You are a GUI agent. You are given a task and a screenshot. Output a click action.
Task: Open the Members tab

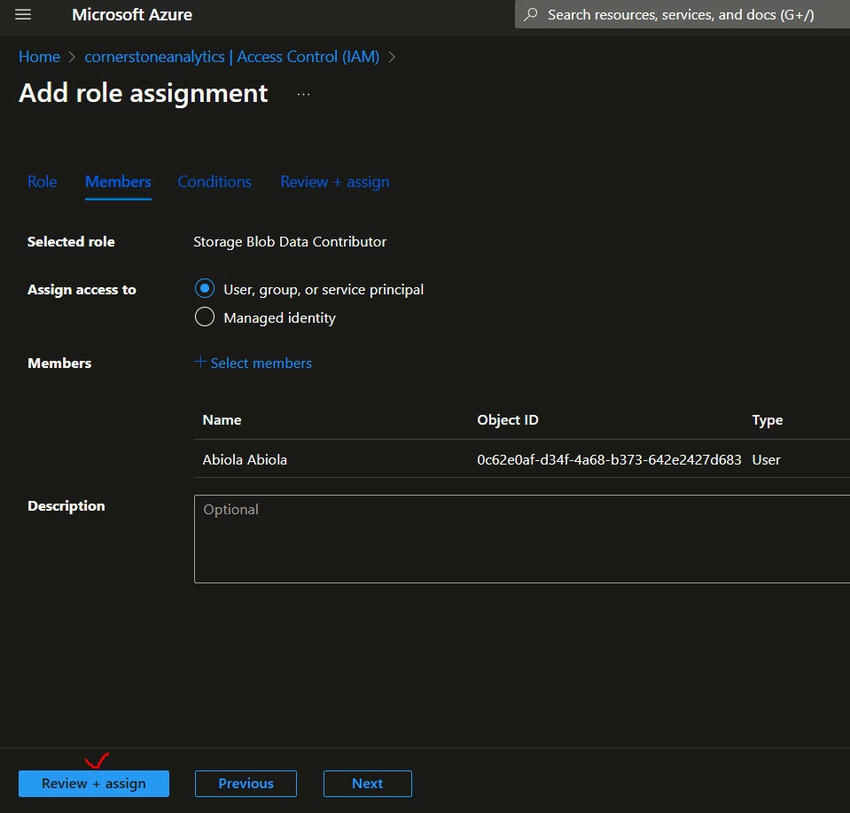click(x=118, y=182)
